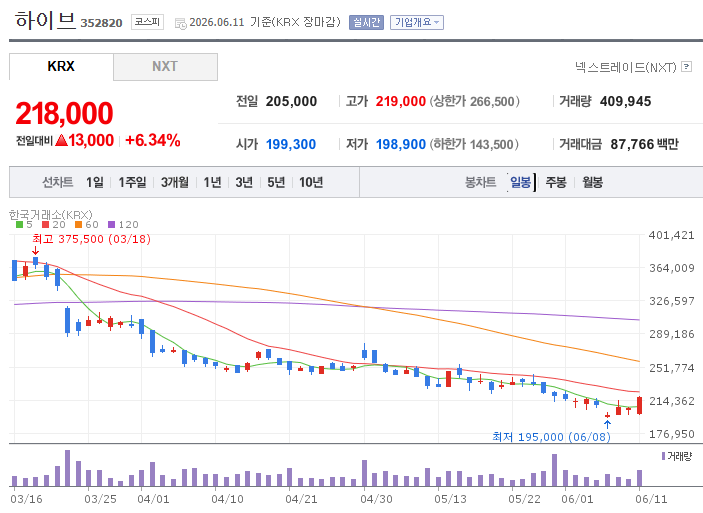Click the 코스피 market badge
Image resolution: width=703 pixels, height=513 pixels.
[x=148, y=22]
